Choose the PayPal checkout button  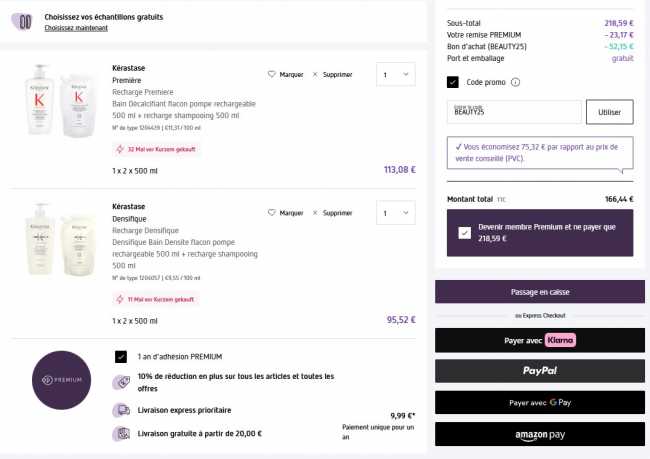pos(539,371)
